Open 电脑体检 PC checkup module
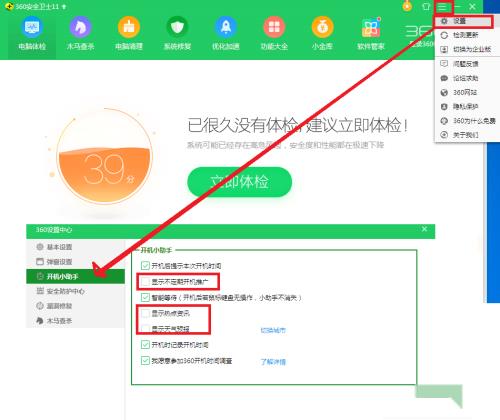Screen dimensions: 500x420 click(32, 34)
